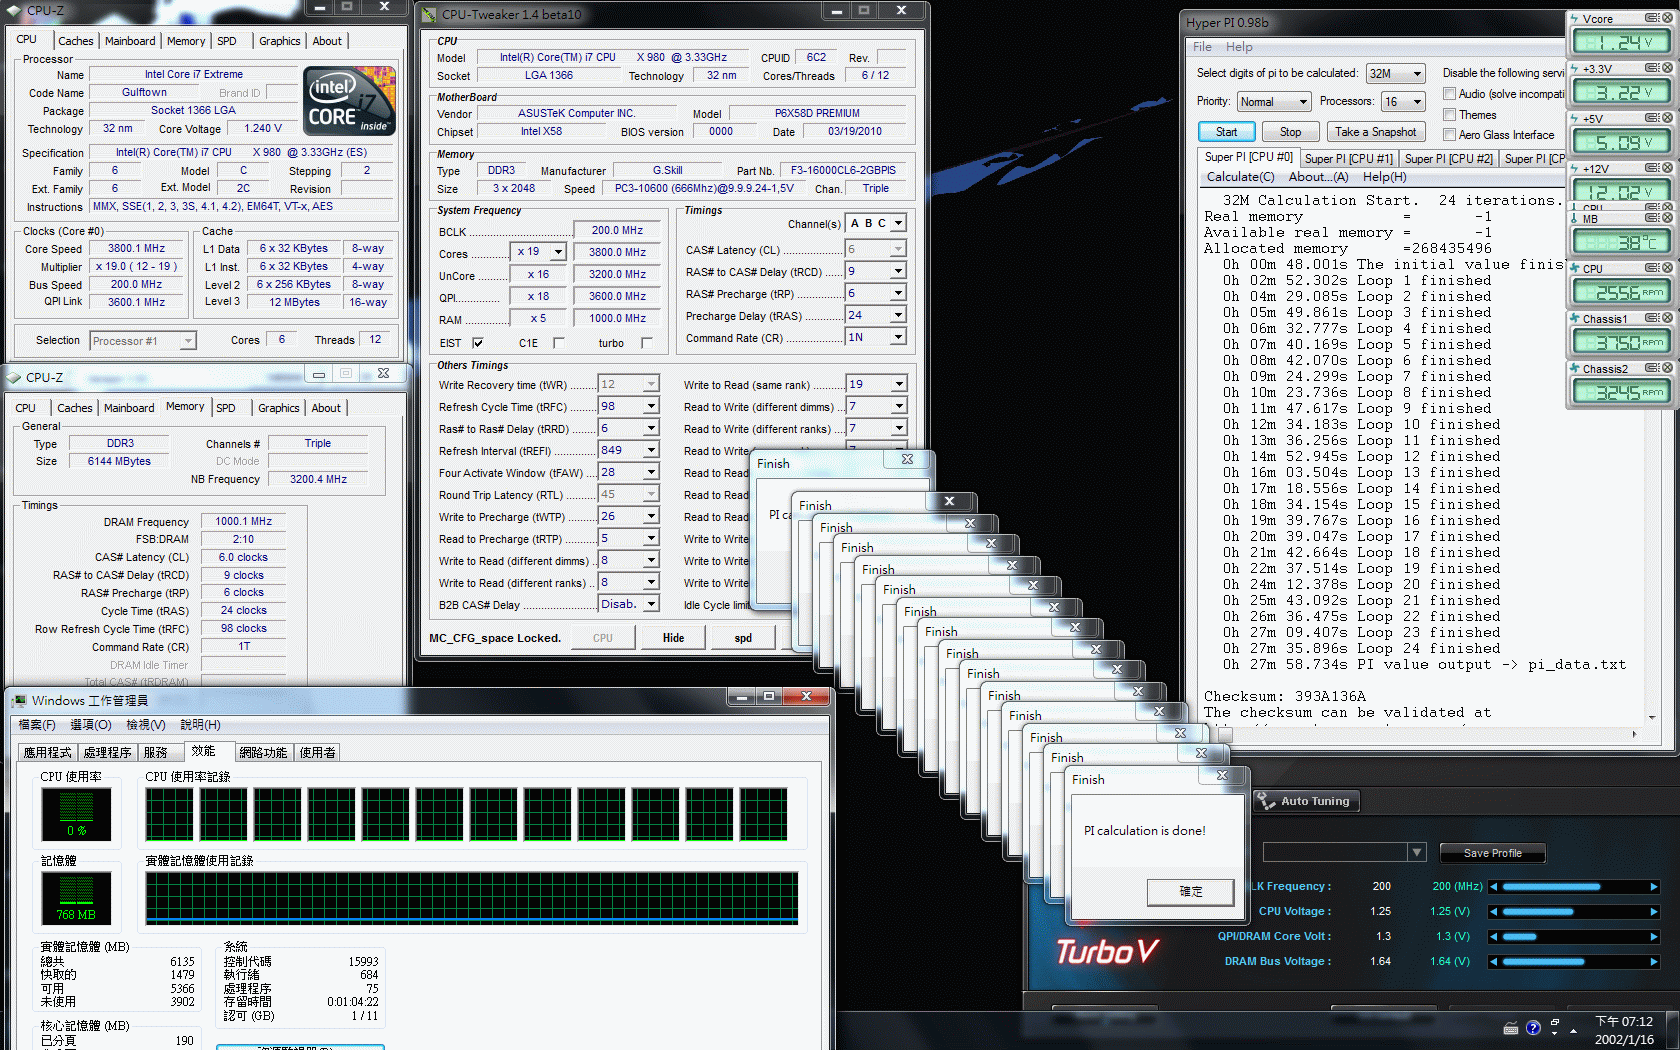This screenshot has width=1680, height=1050.
Task: Close the +3.3V sensor gadget
Action: point(1667,68)
